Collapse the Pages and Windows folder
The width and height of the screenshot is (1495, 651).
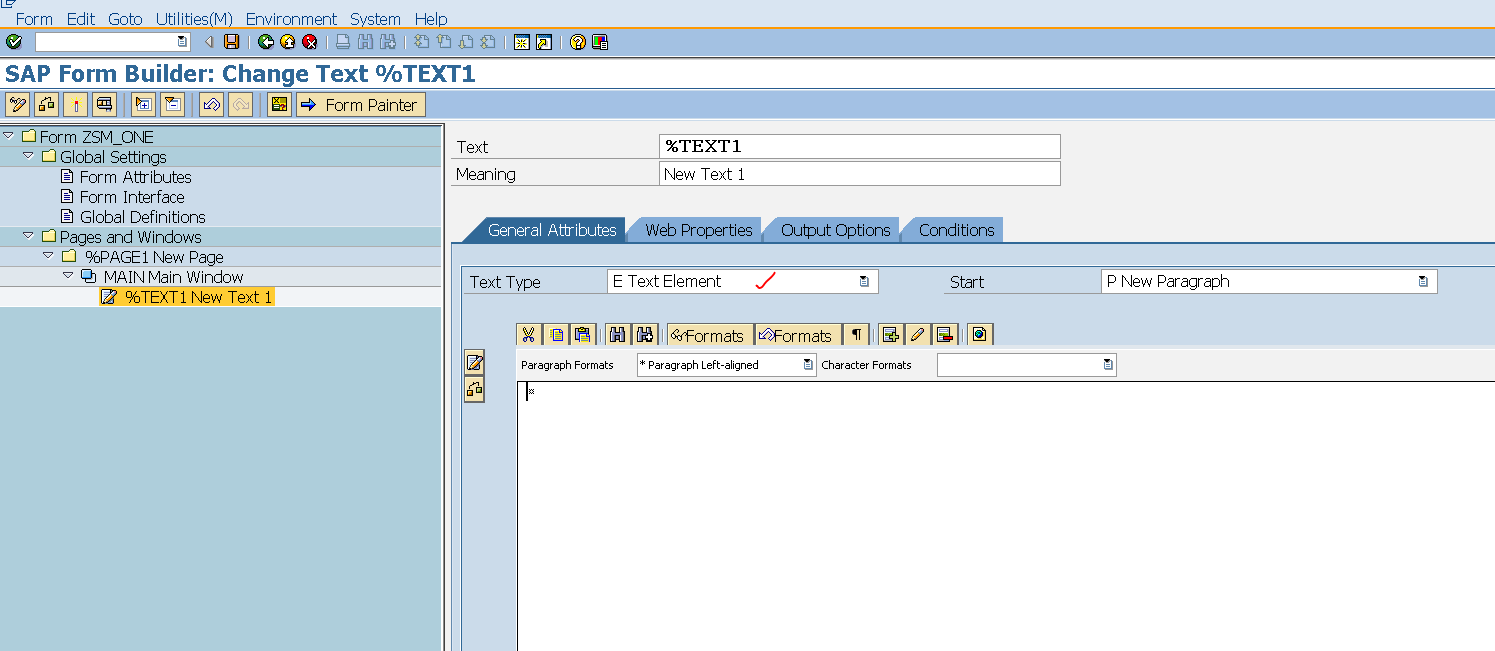[29, 235]
